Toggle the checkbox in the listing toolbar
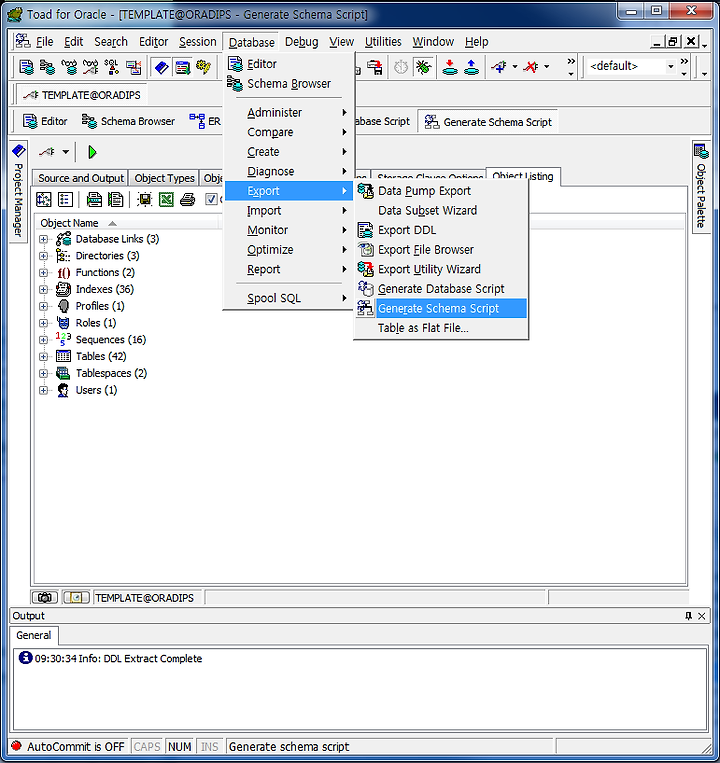The height and width of the screenshot is (763, 720). pos(211,199)
